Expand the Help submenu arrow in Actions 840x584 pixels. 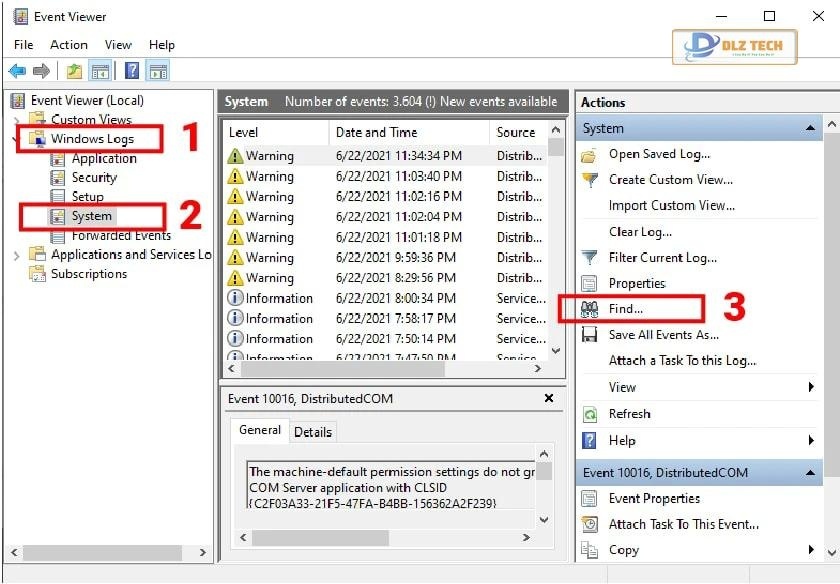pyautogui.click(x=811, y=440)
